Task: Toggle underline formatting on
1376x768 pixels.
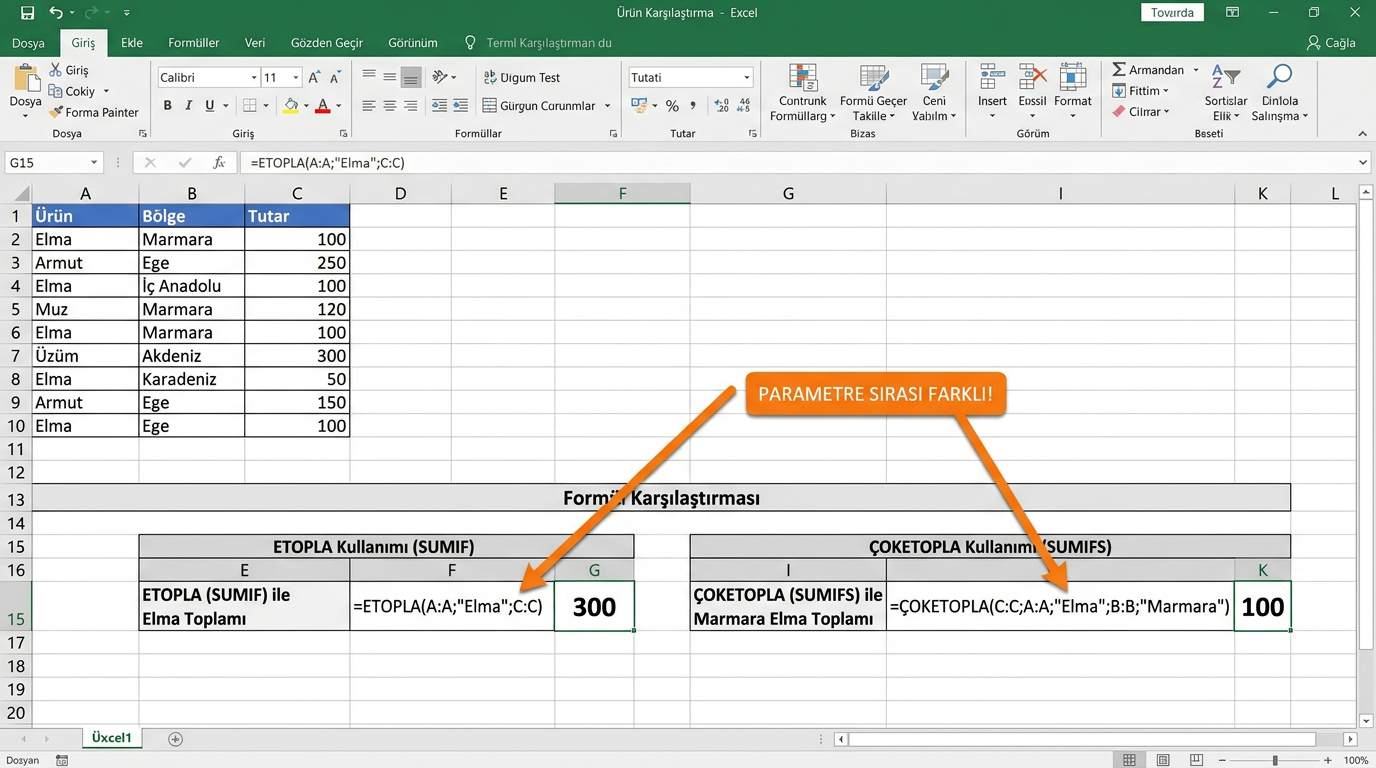Action: 209,106
